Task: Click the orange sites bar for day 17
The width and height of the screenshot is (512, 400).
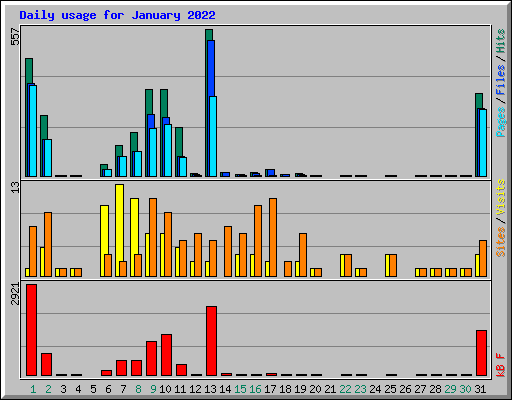Action: [273, 238]
